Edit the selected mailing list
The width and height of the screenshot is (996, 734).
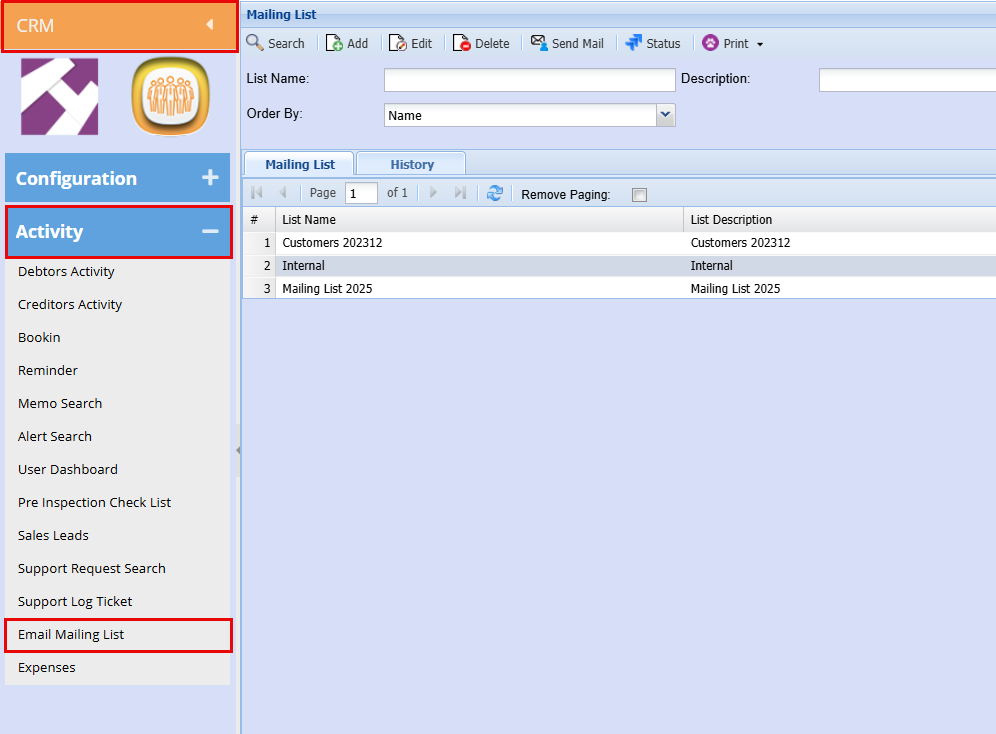point(411,43)
